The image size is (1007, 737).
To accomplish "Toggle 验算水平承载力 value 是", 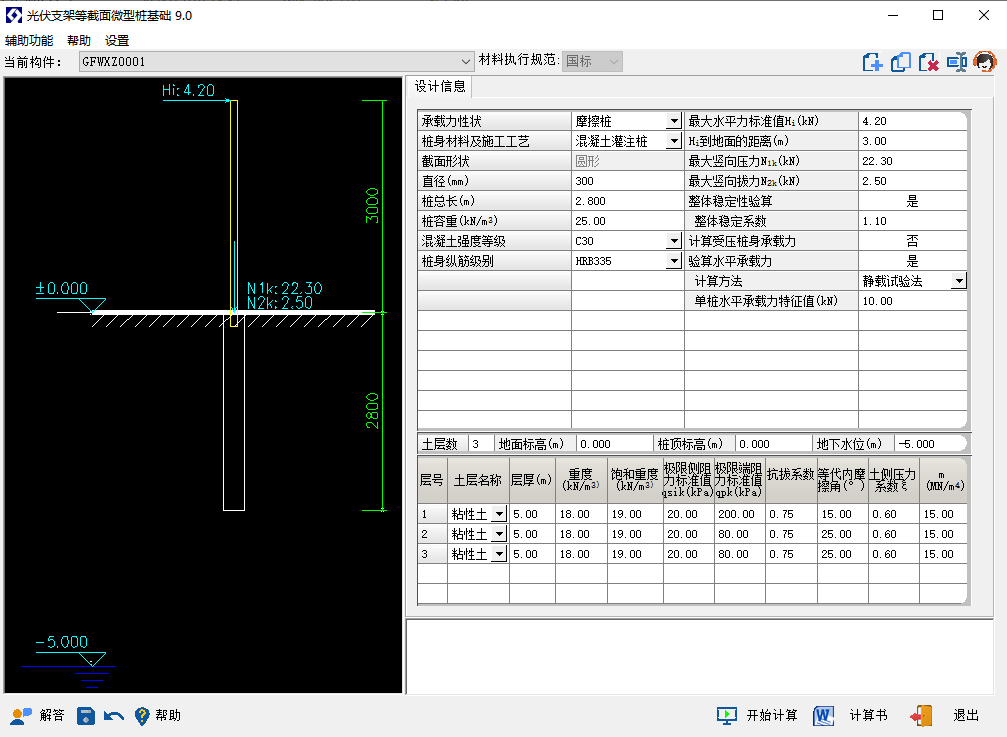I will click(x=912, y=261).
